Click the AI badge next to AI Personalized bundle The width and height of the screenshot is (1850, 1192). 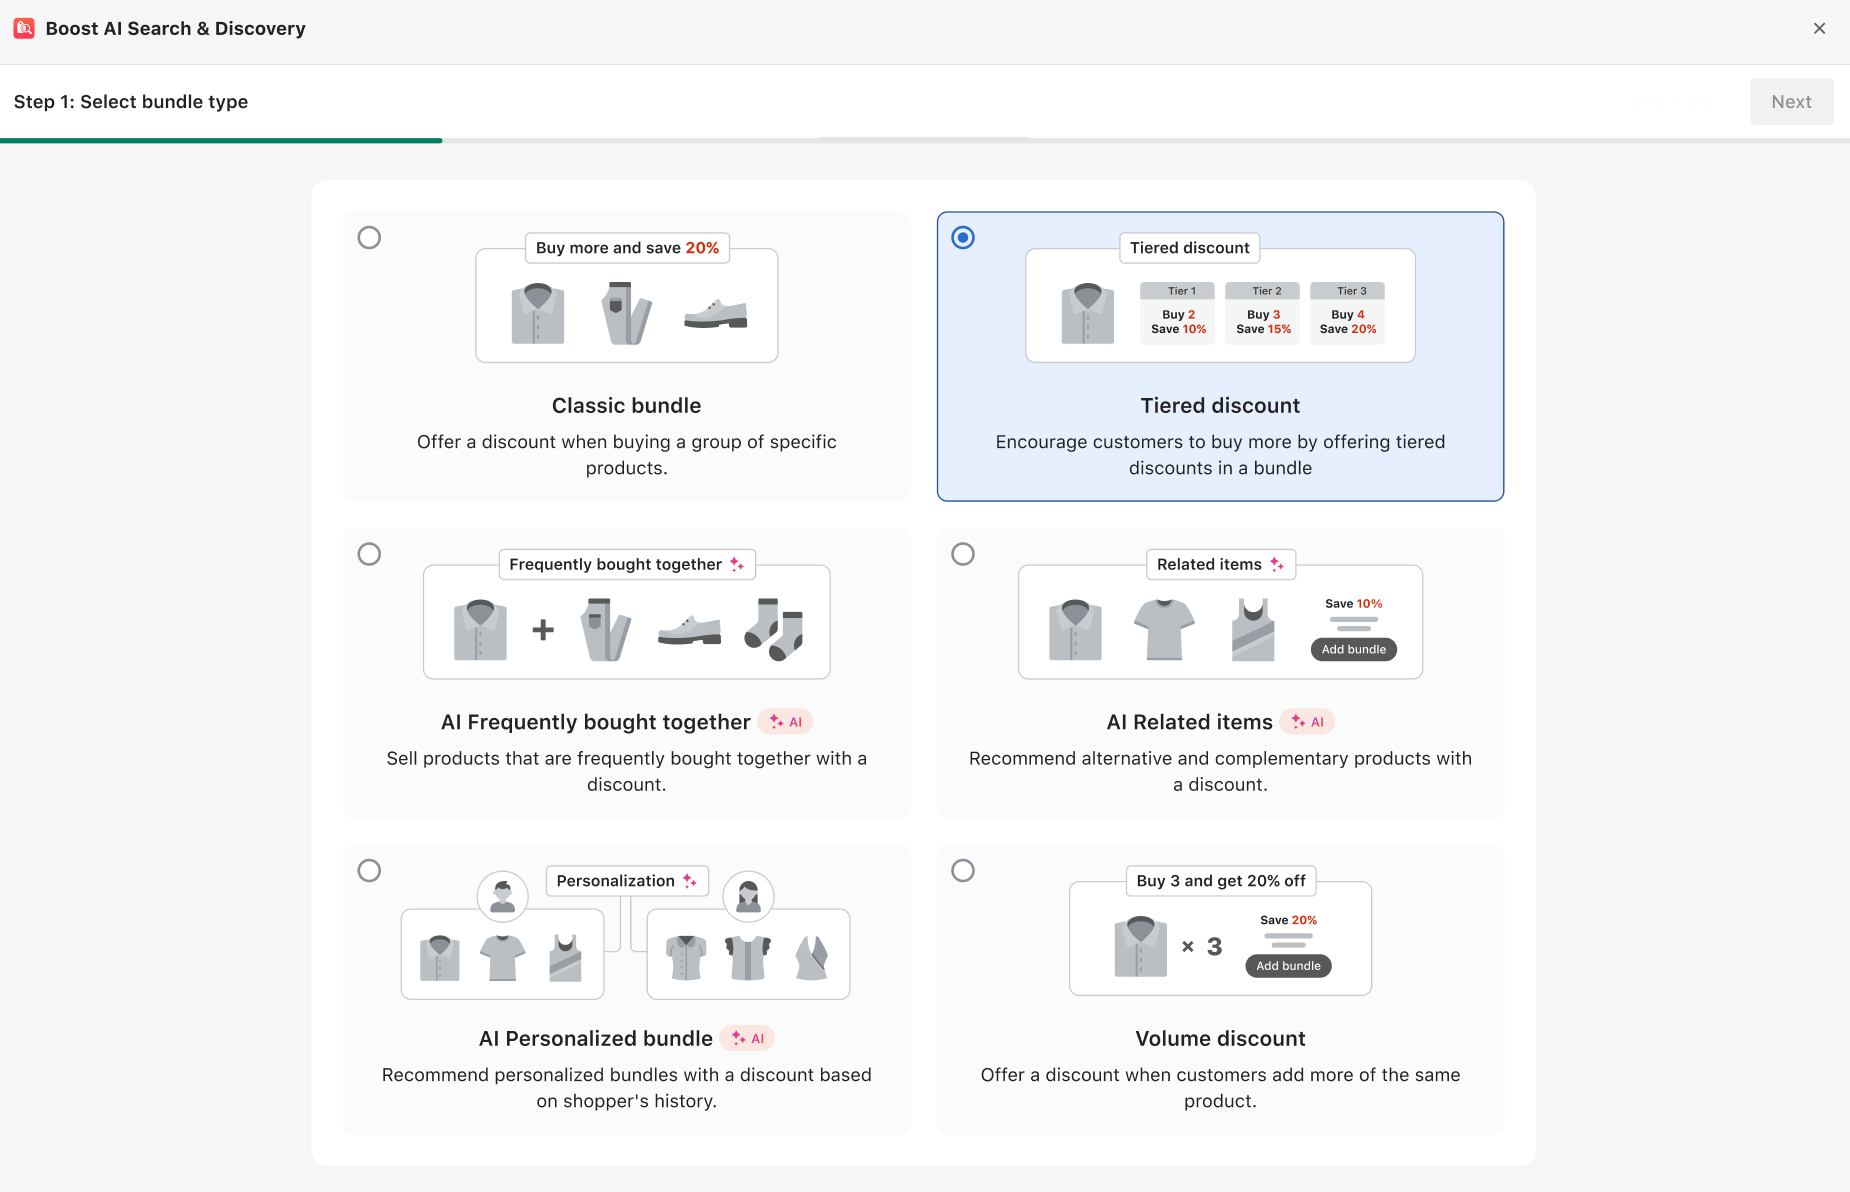click(748, 1038)
